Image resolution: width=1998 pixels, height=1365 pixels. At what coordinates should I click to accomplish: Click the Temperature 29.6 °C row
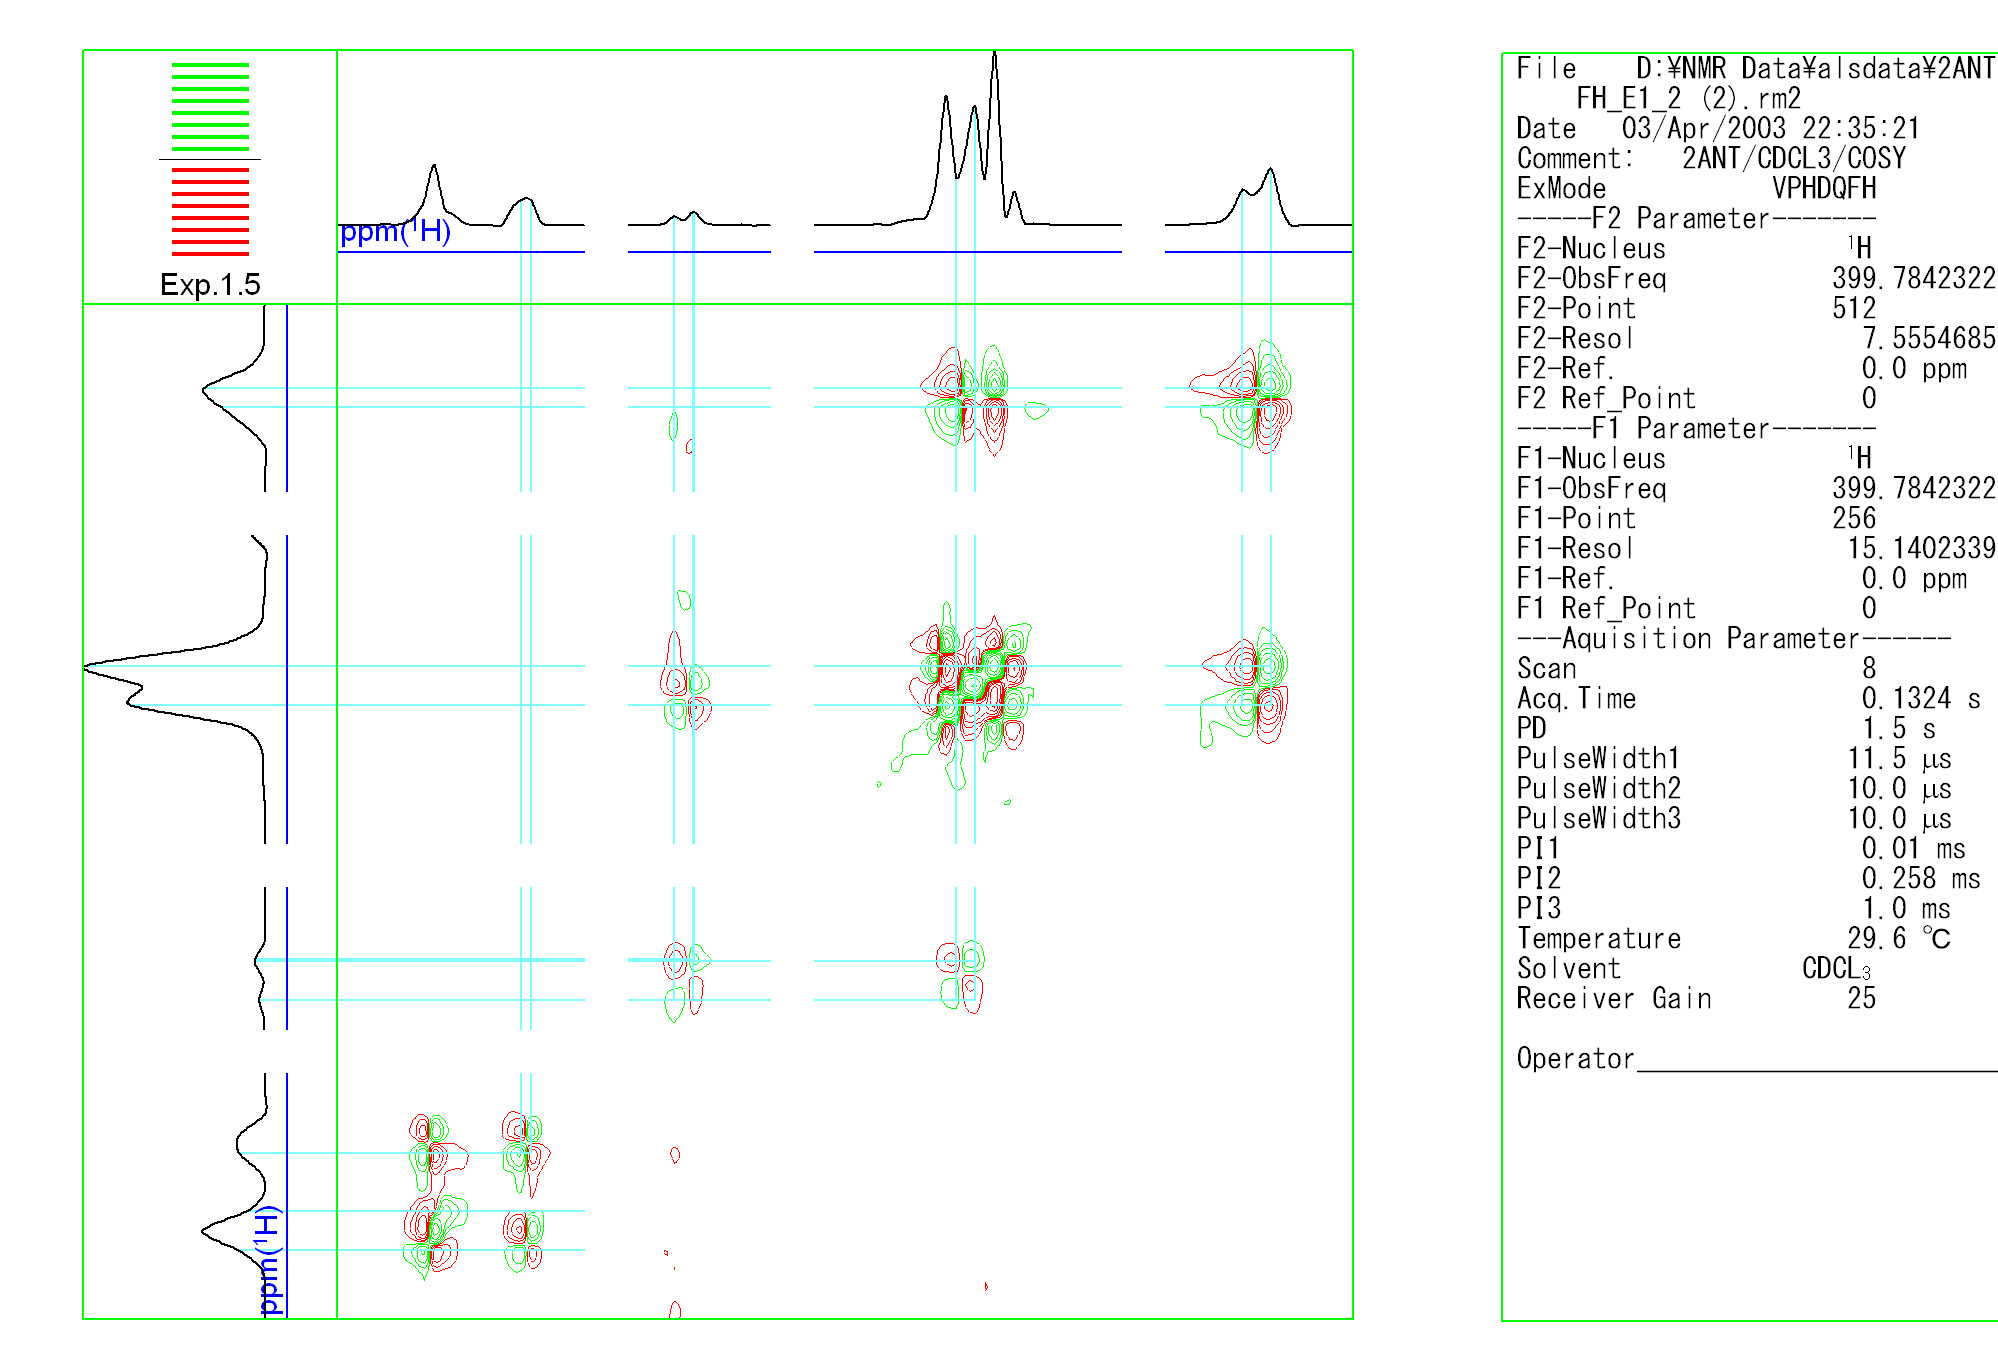click(1733, 938)
